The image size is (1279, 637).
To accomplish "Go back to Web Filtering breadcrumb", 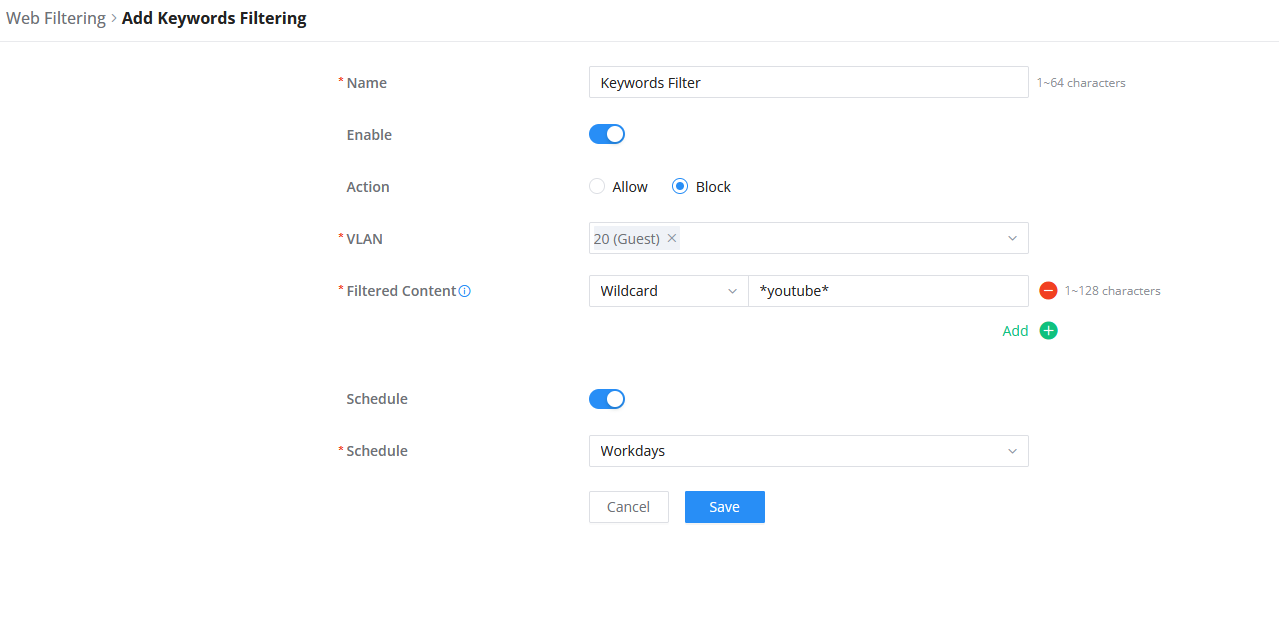I will 56,18.
